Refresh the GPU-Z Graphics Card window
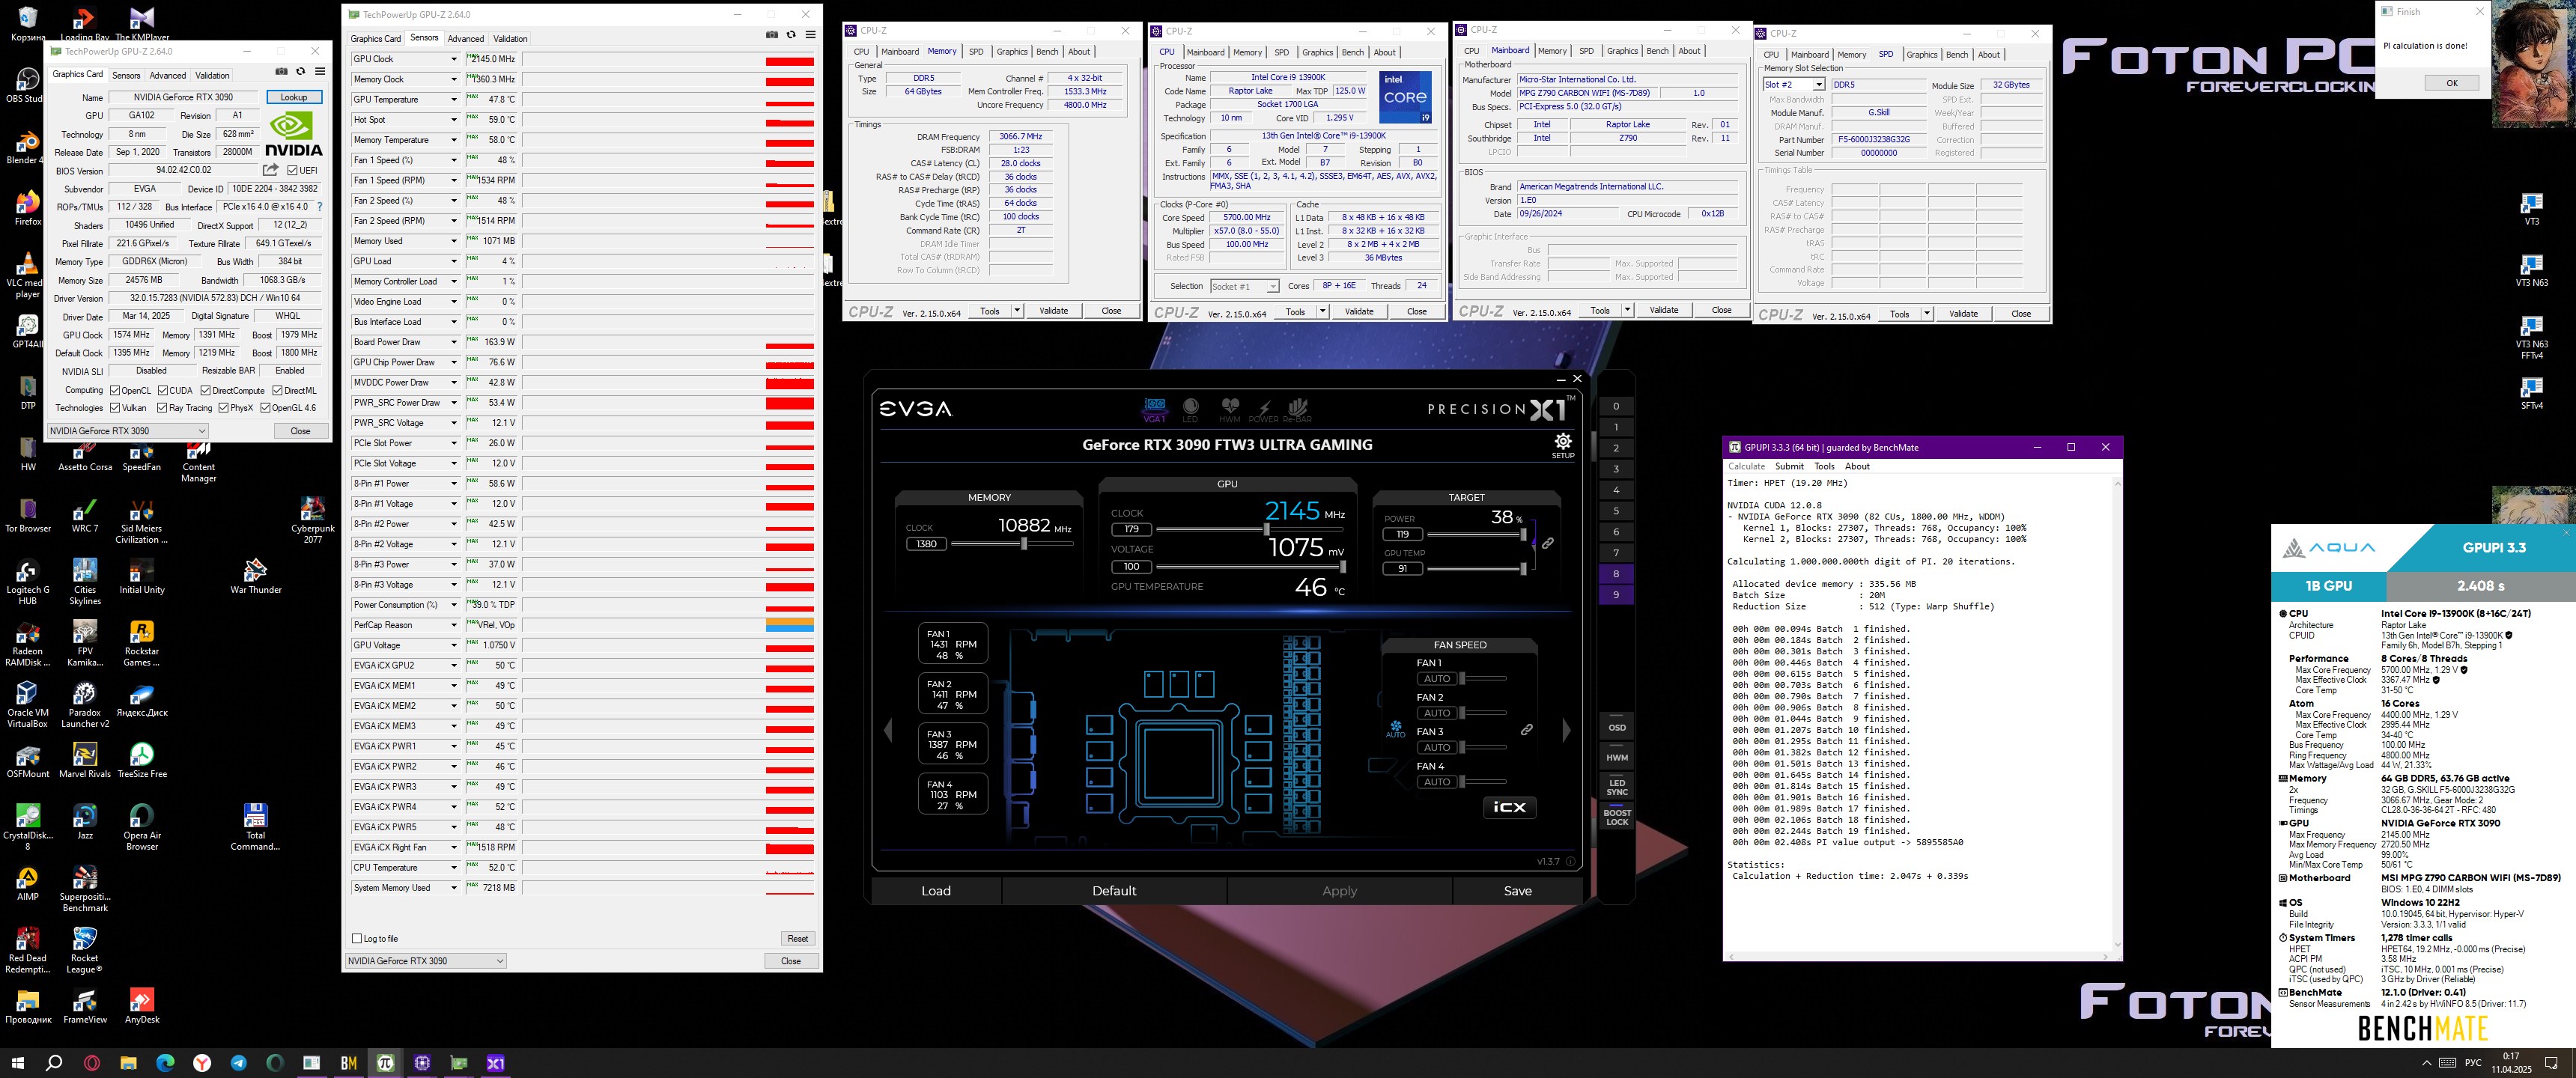Image resolution: width=2576 pixels, height=1078 pixels. click(300, 71)
